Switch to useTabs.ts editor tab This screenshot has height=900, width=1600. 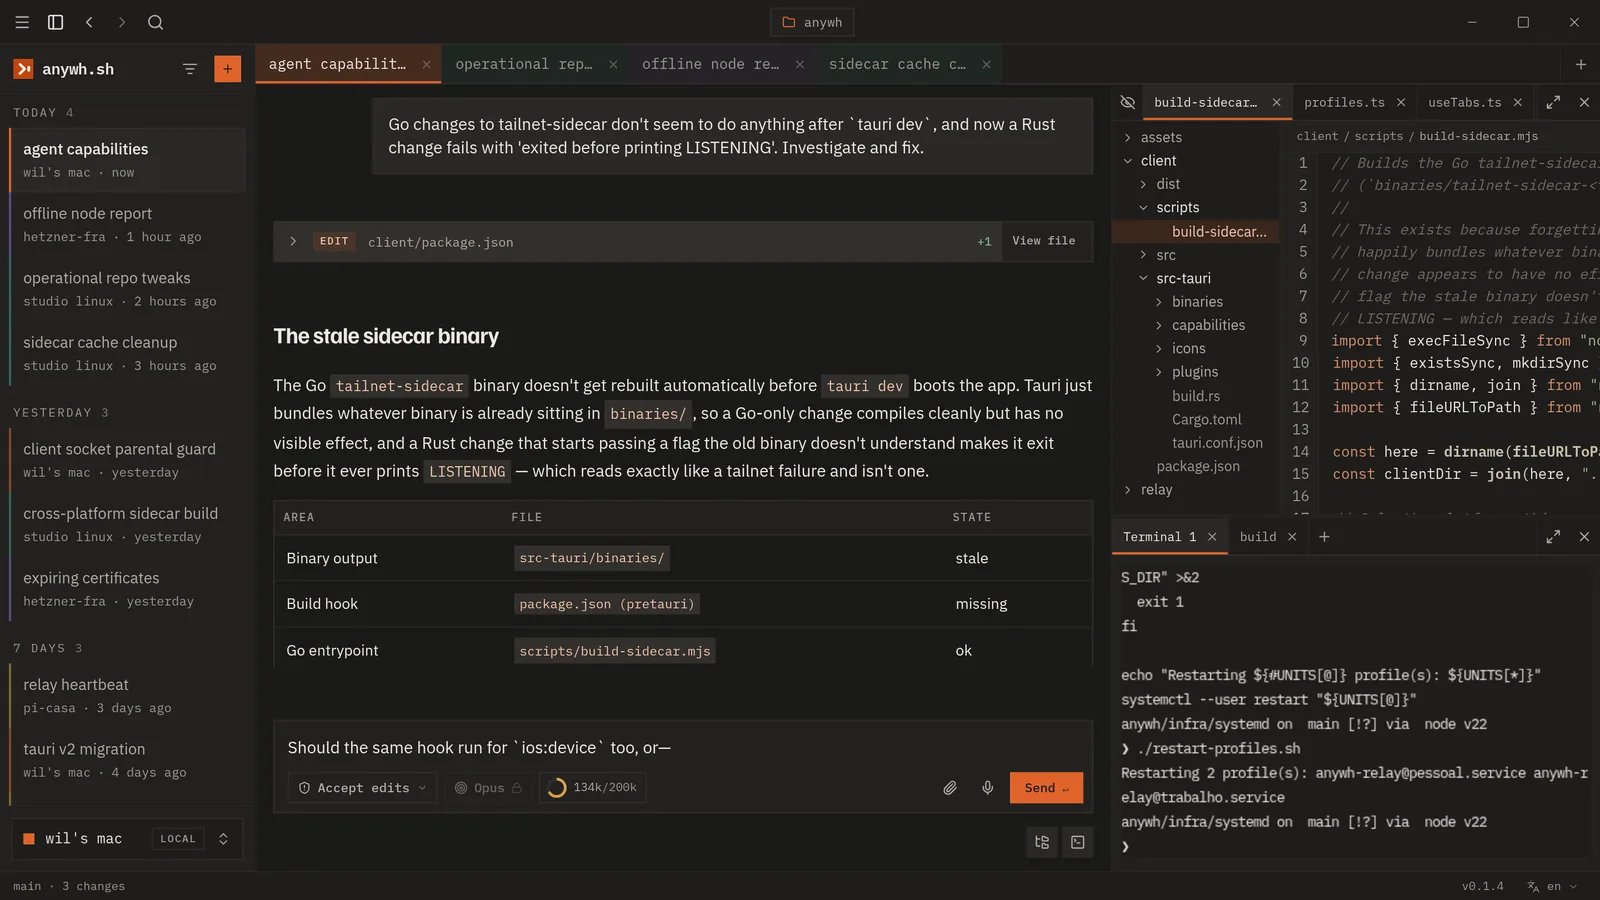pos(1464,102)
